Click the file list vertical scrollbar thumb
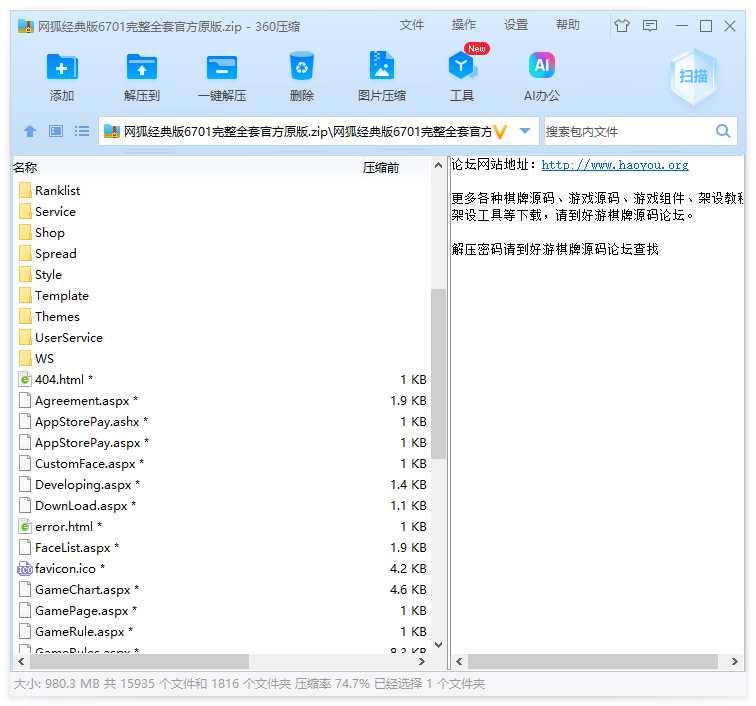The height and width of the screenshot is (706, 756). pyautogui.click(x=438, y=374)
